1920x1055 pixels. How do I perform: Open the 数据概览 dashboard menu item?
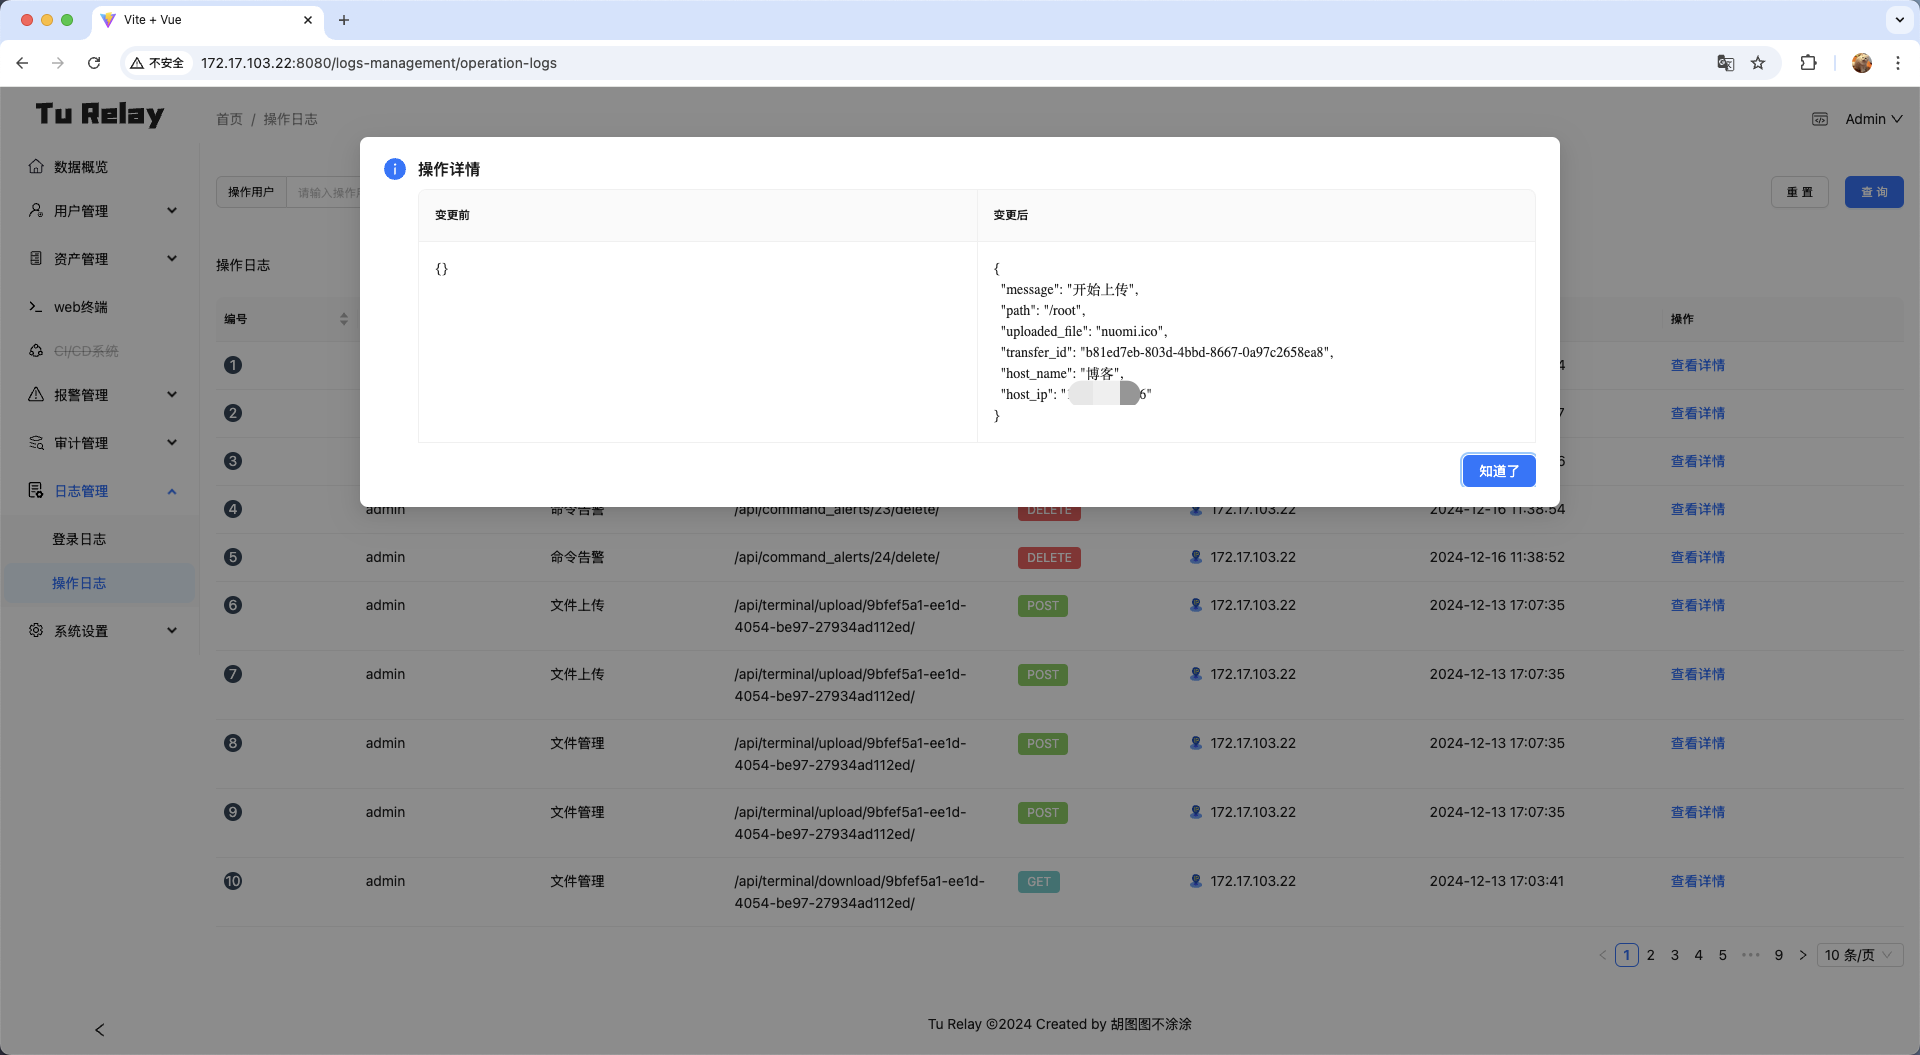[81, 167]
